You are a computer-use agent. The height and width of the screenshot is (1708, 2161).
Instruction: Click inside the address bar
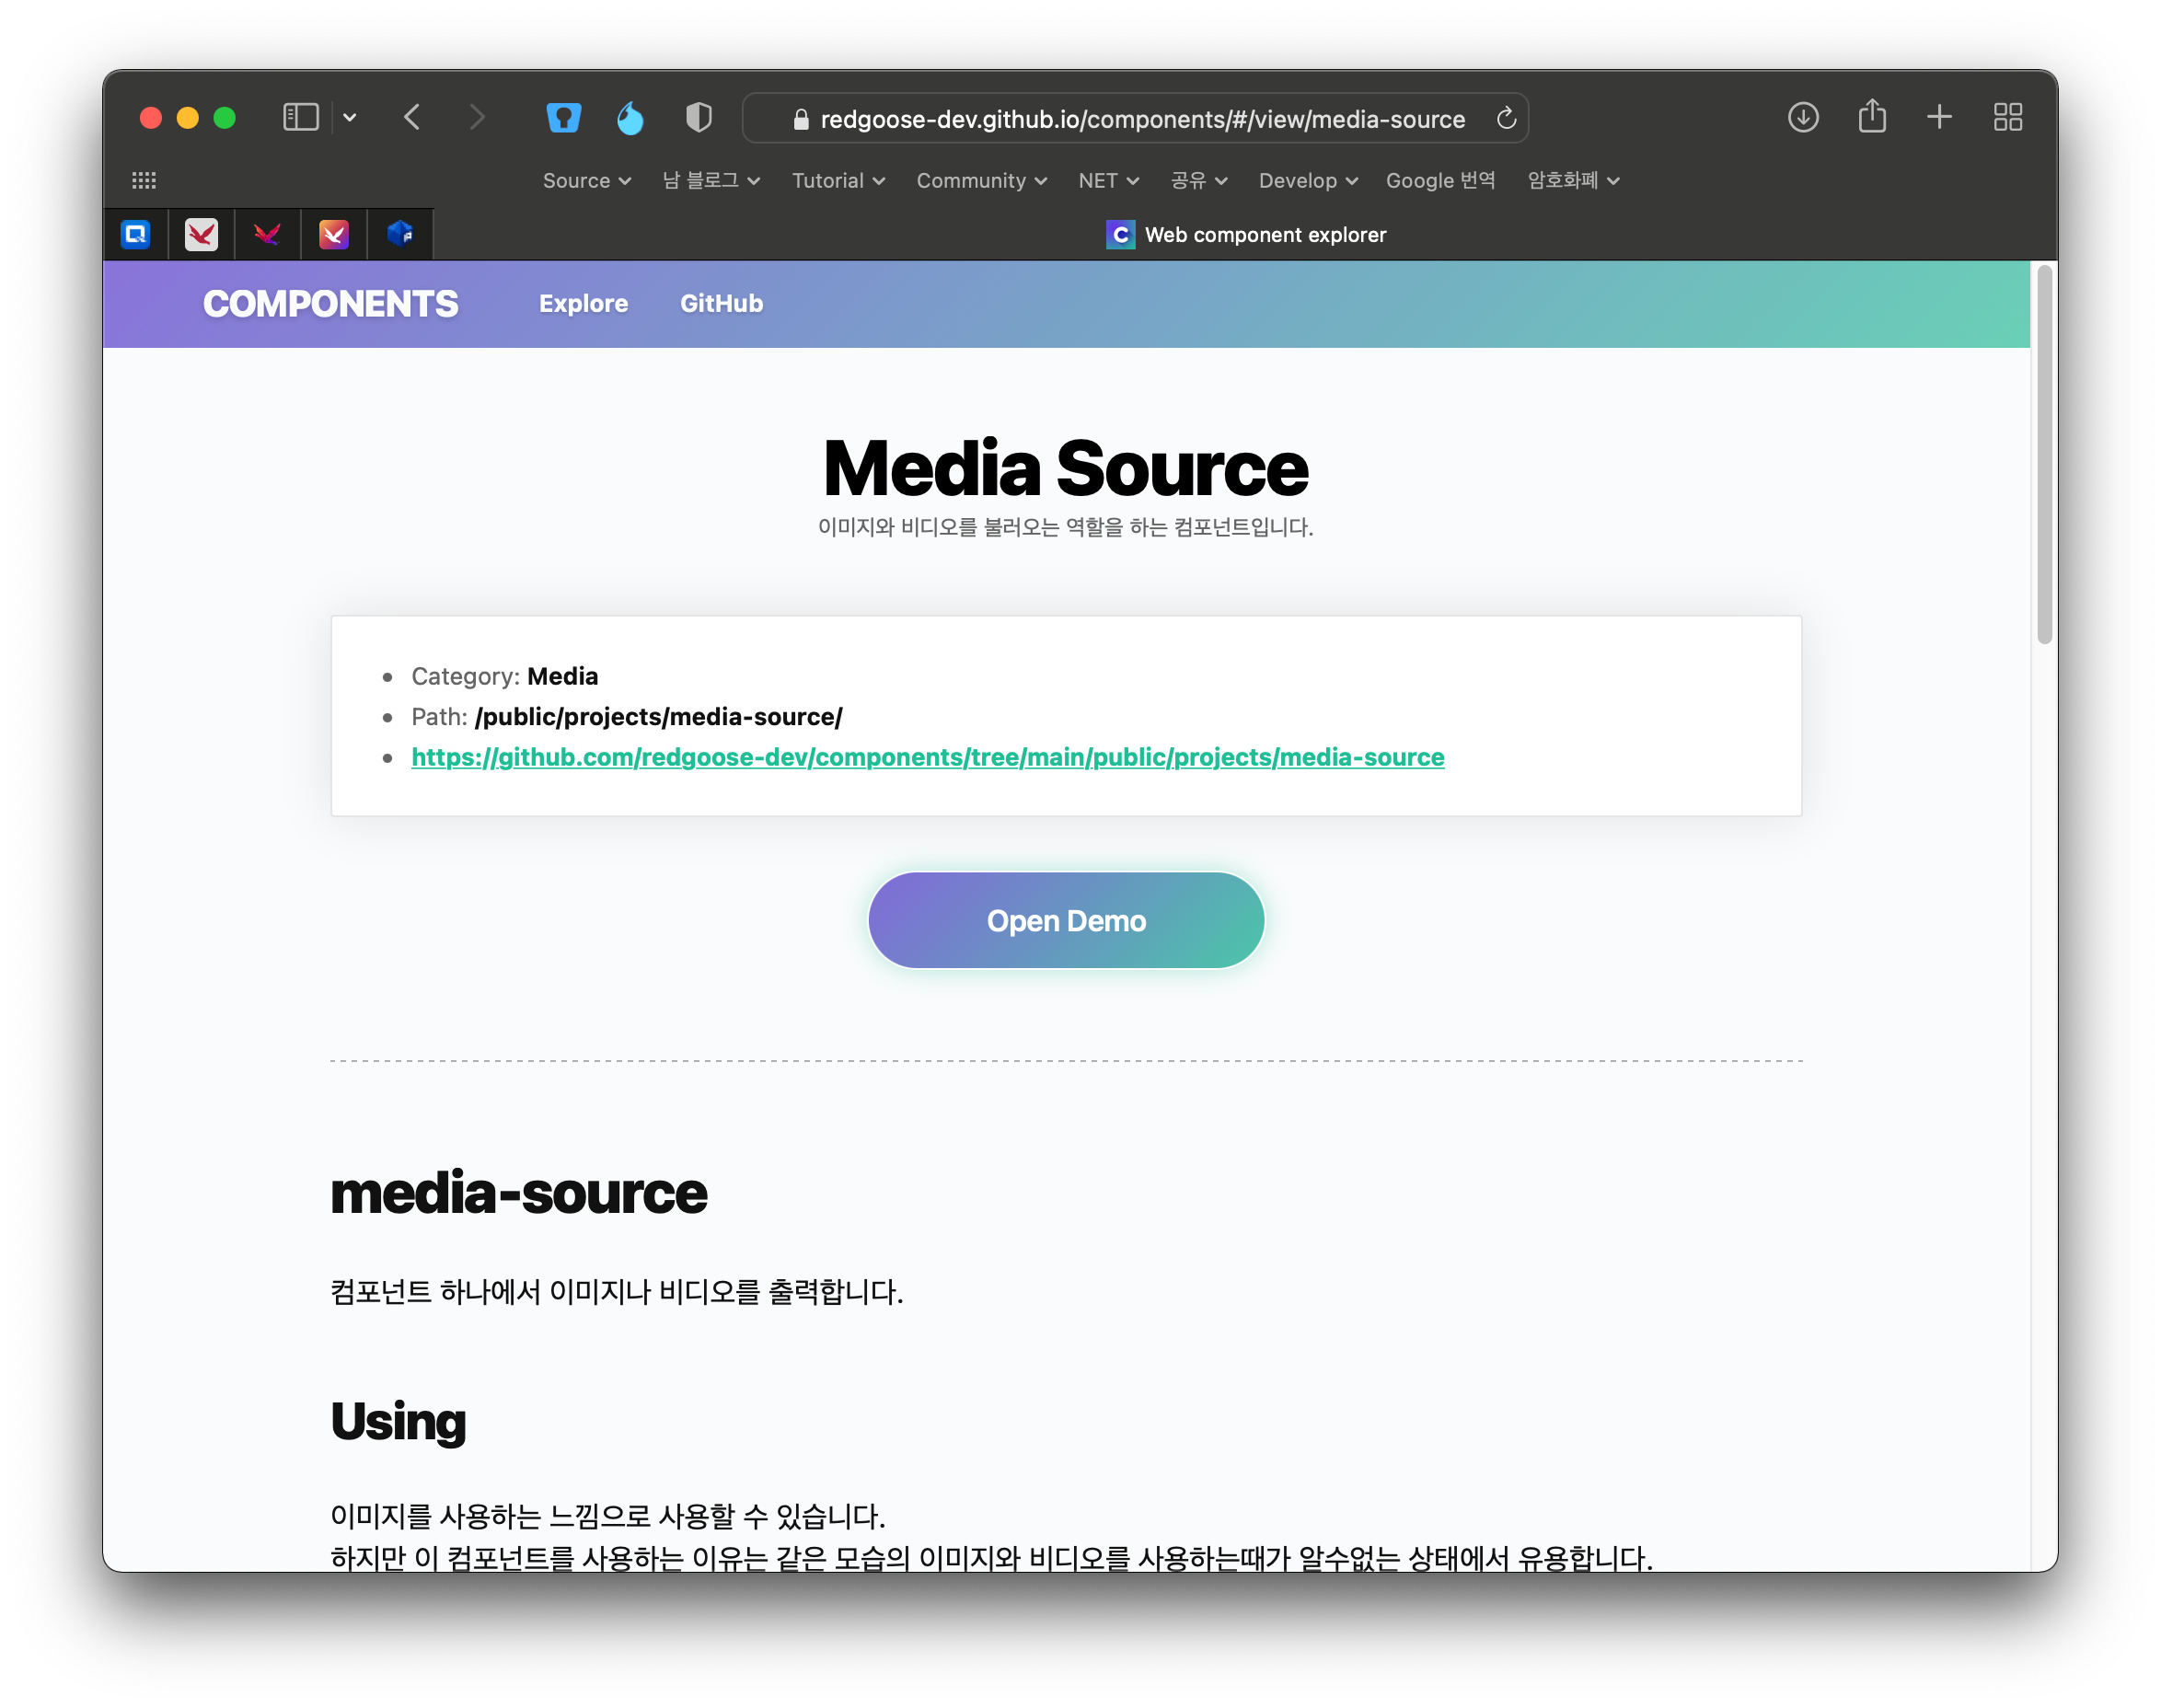click(1140, 118)
